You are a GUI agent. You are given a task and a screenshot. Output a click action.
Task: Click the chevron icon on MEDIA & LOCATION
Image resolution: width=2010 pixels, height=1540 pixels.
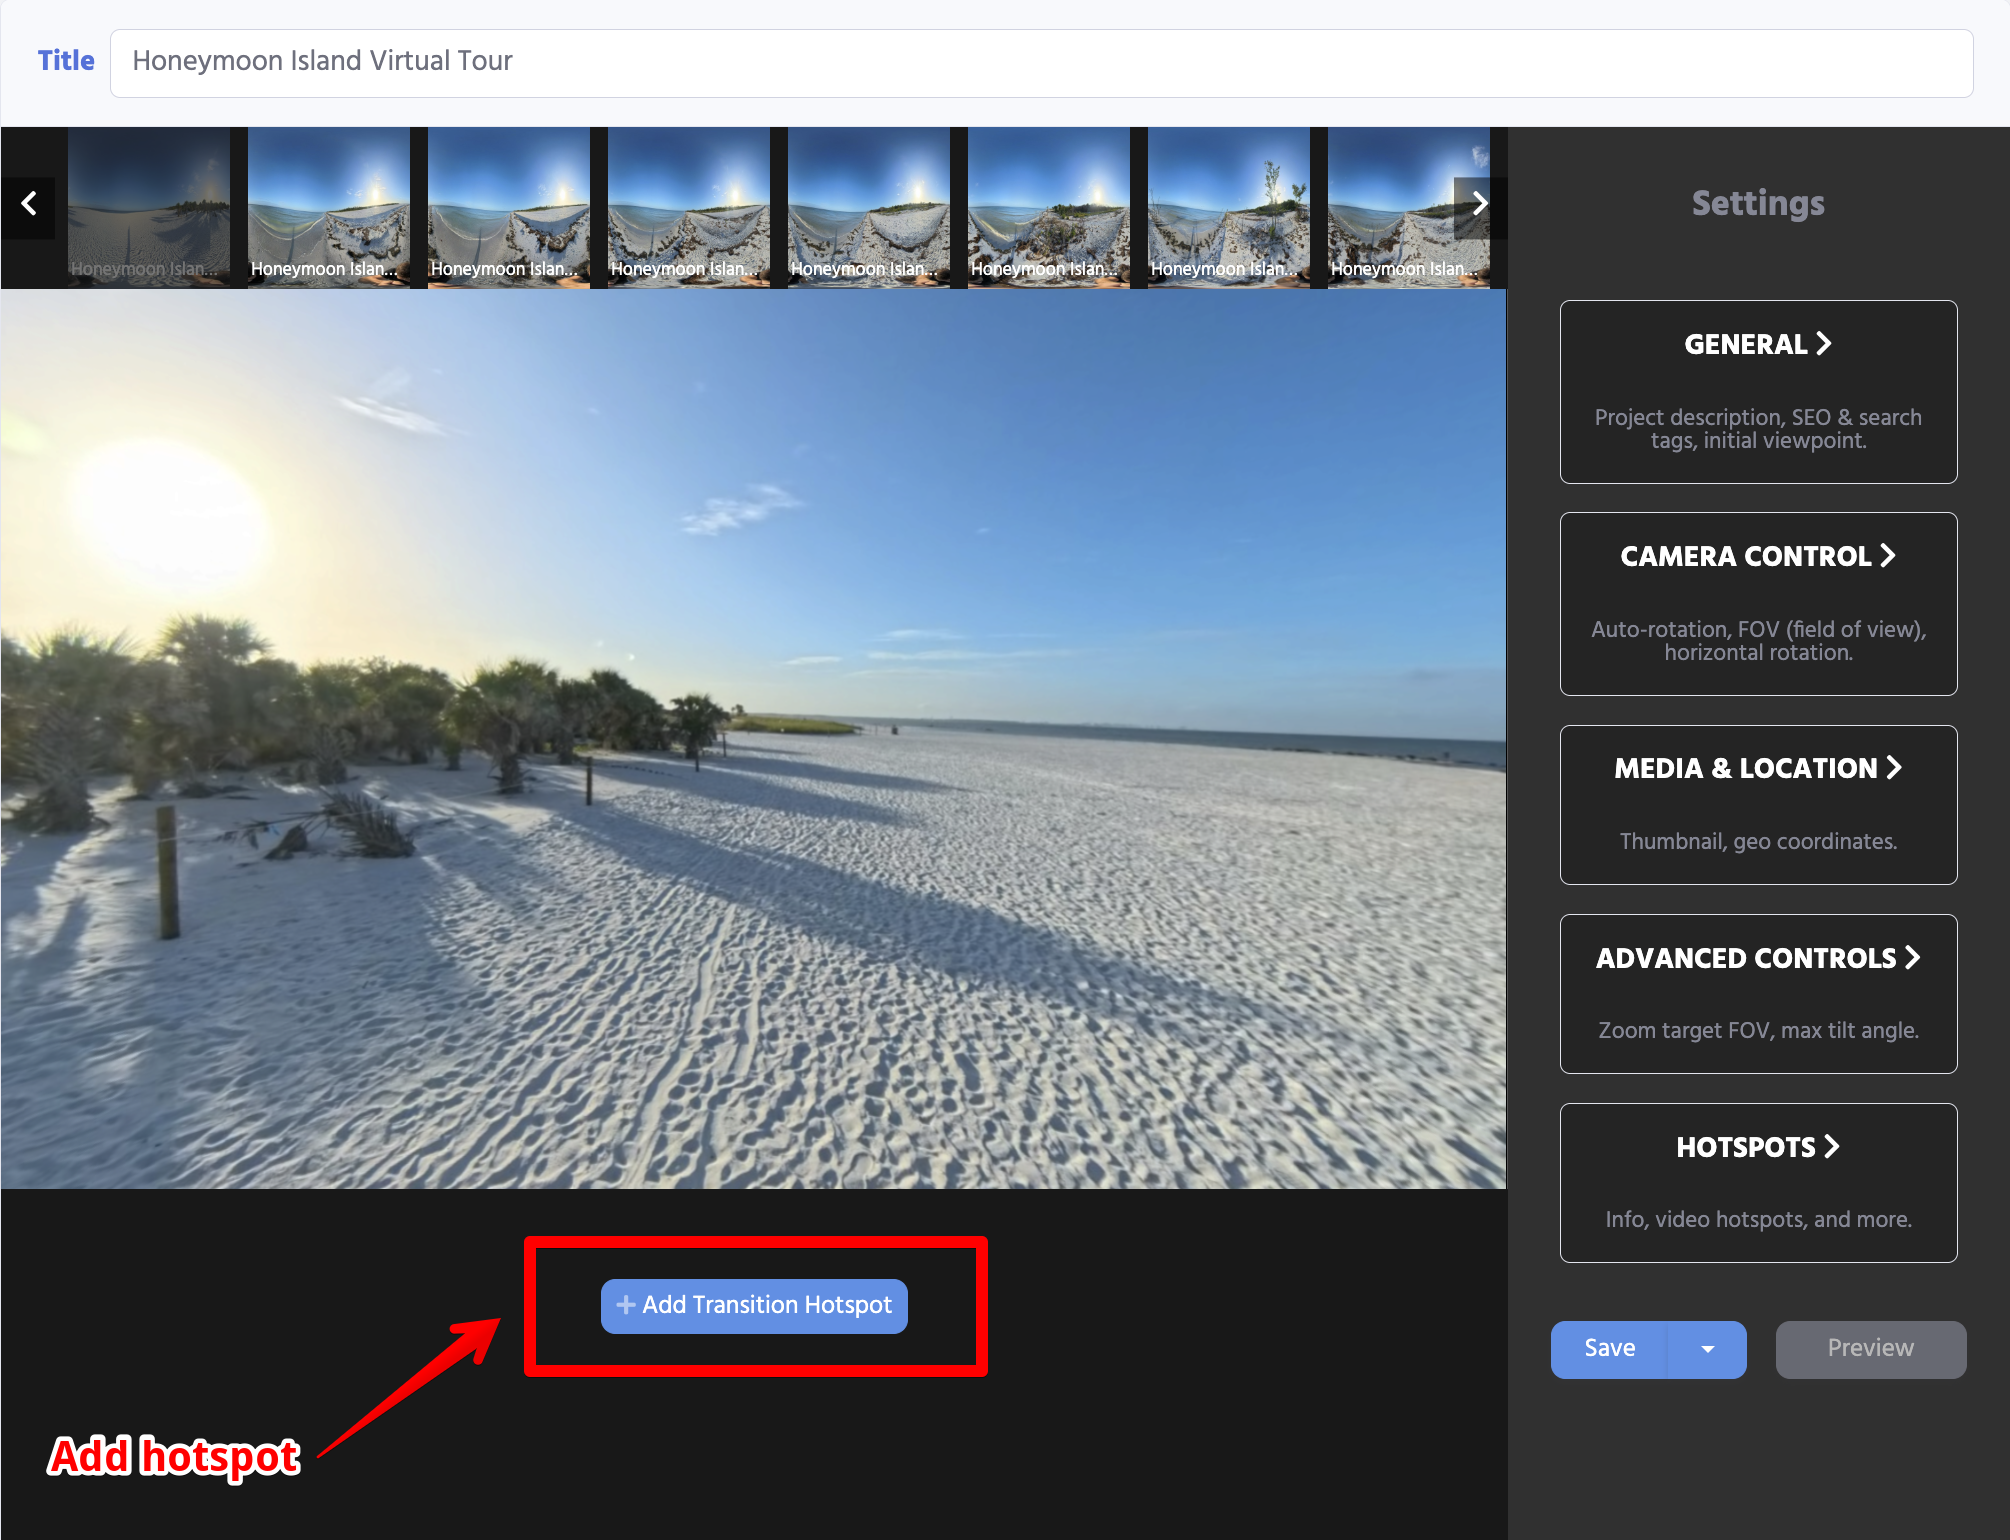pos(1895,768)
